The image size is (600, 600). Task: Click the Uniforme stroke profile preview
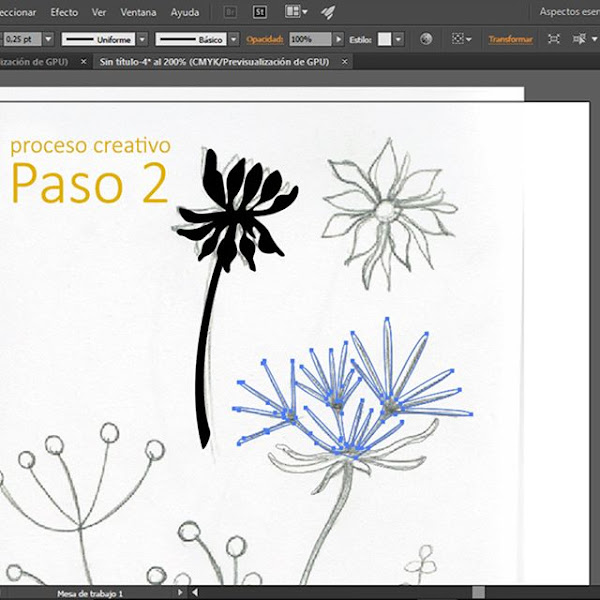[98, 39]
